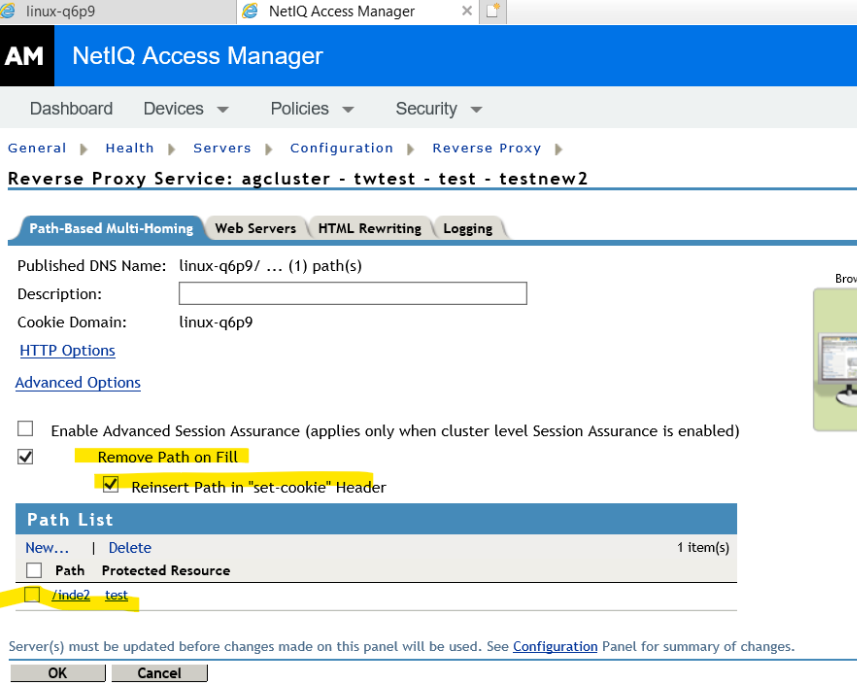857x690 pixels.
Task: Expand the Policies dropdown menu
Action: pos(312,108)
